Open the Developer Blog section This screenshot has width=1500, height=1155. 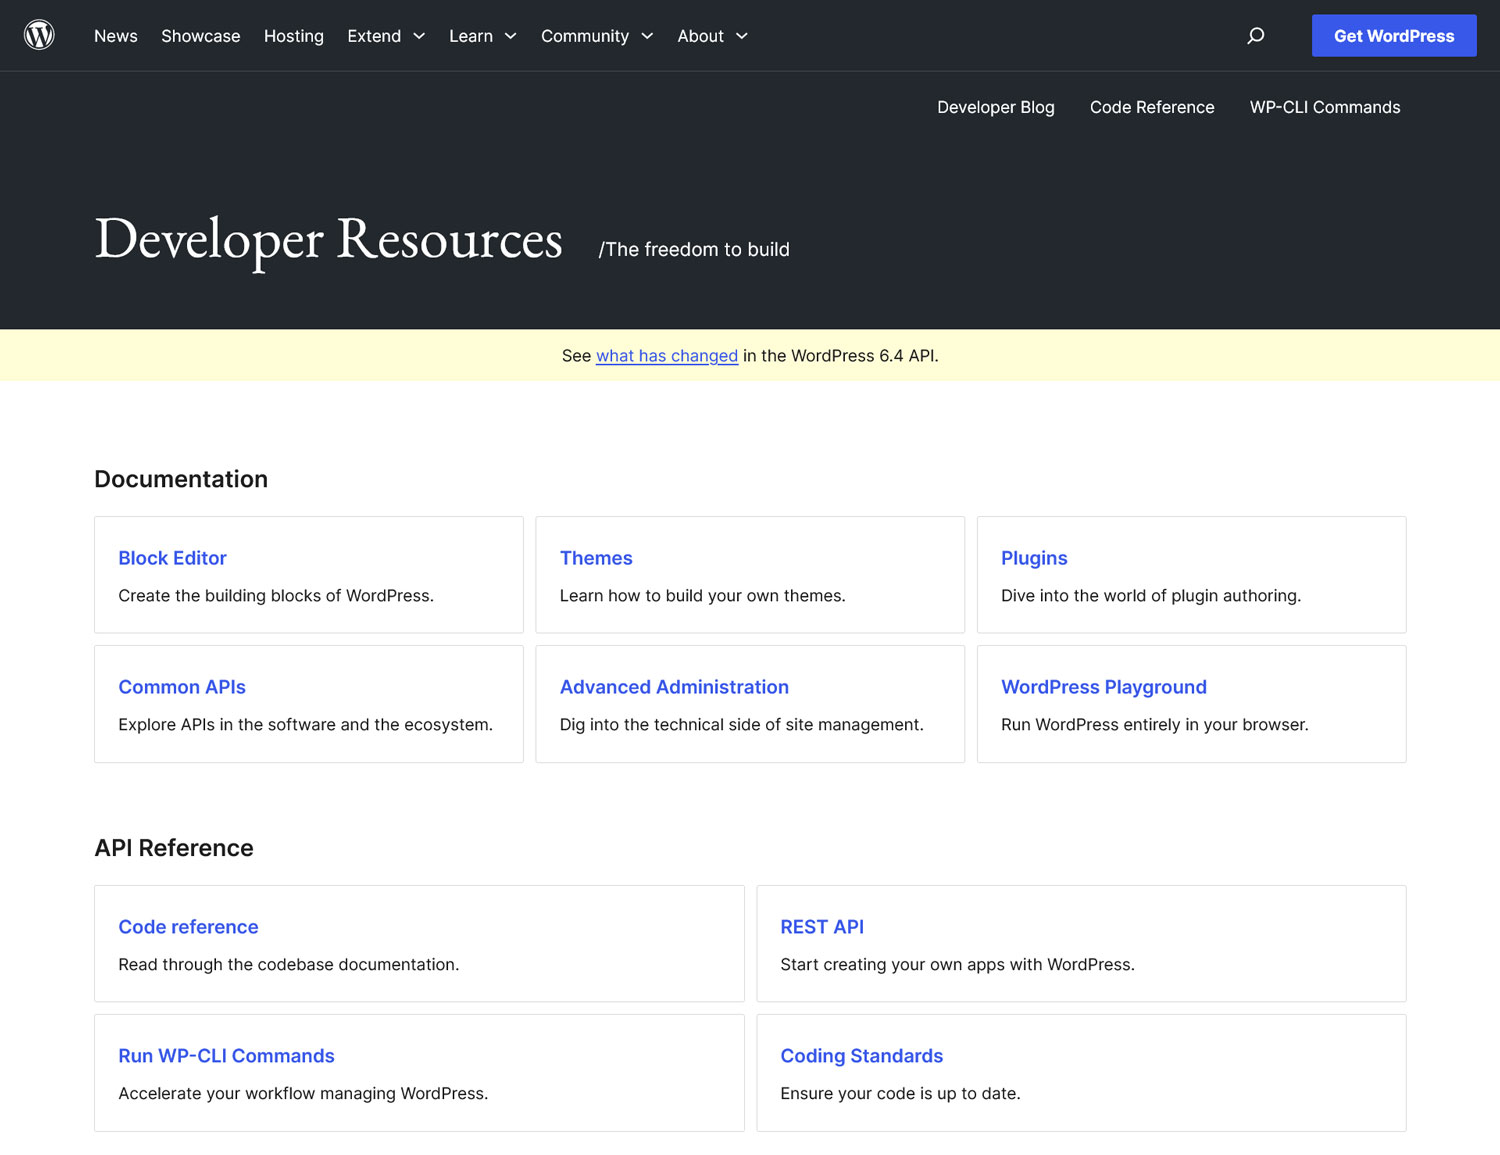point(996,107)
